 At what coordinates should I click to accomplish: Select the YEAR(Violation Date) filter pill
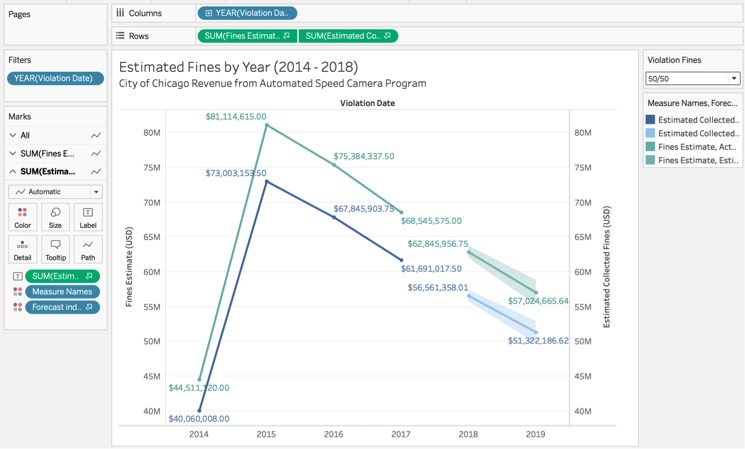(55, 78)
